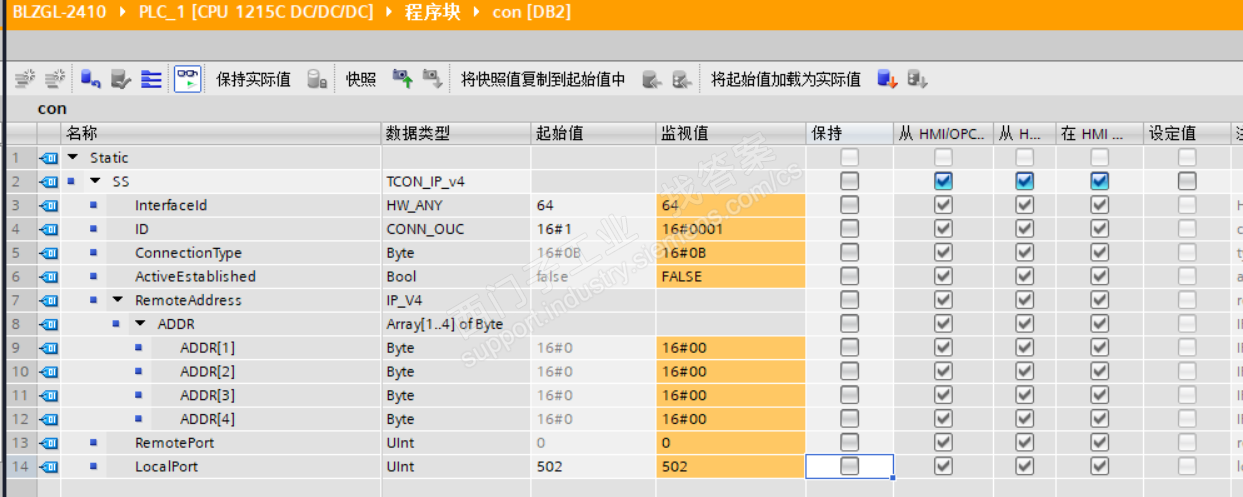Click the start value 16#1 for ID
The width and height of the screenshot is (1243, 497).
pyautogui.click(x=594, y=229)
